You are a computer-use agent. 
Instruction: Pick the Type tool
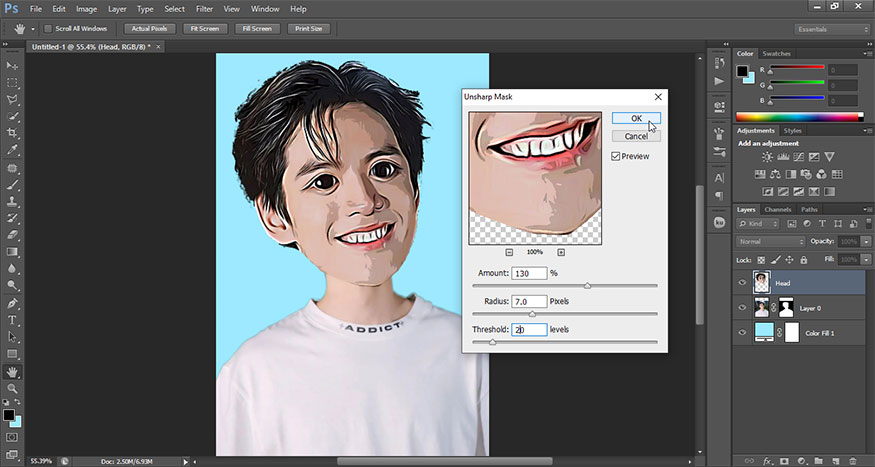pos(13,320)
